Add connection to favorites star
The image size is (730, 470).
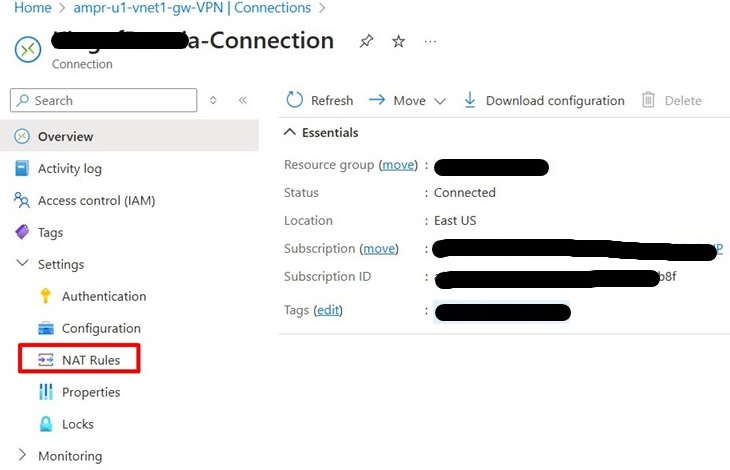[398, 41]
